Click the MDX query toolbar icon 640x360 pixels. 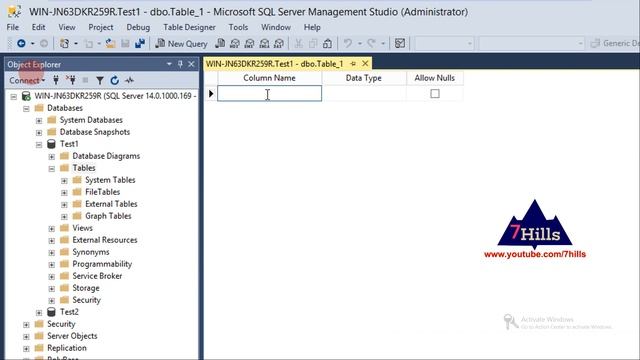pyautogui.click(x=235, y=43)
